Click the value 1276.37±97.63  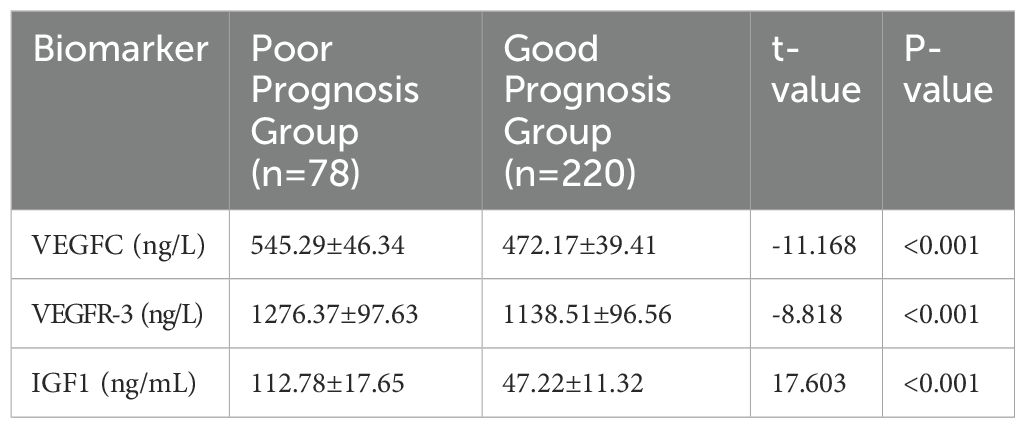(334, 314)
